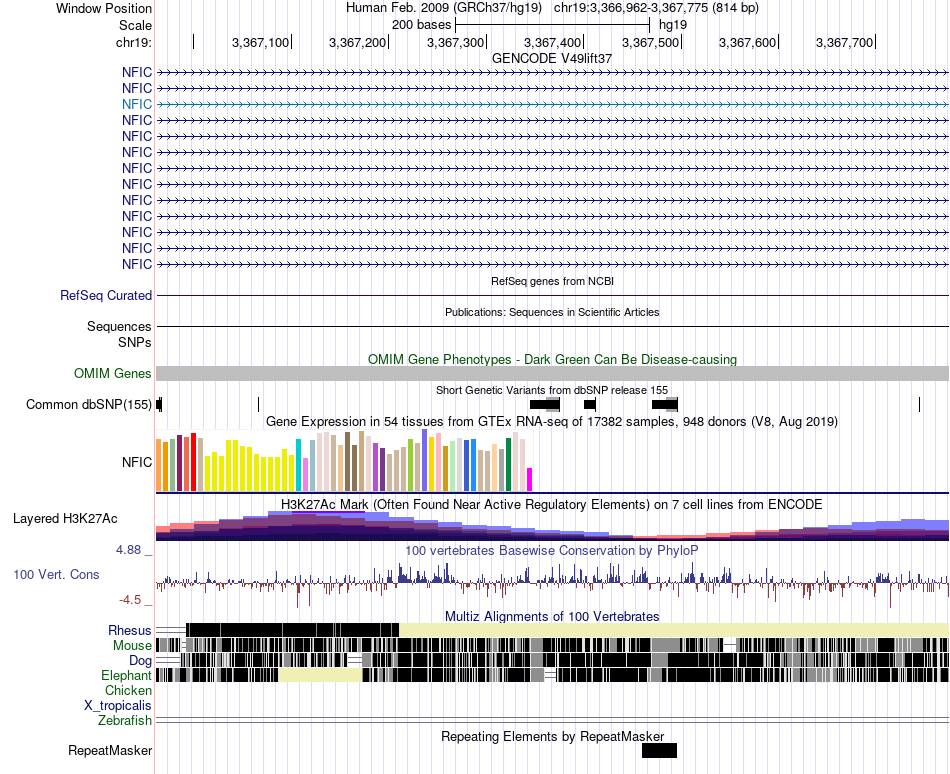Click the X_tropicalis alignment label
Image resolution: width=950 pixels, height=774 pixels.
click(x=118, y=706)
